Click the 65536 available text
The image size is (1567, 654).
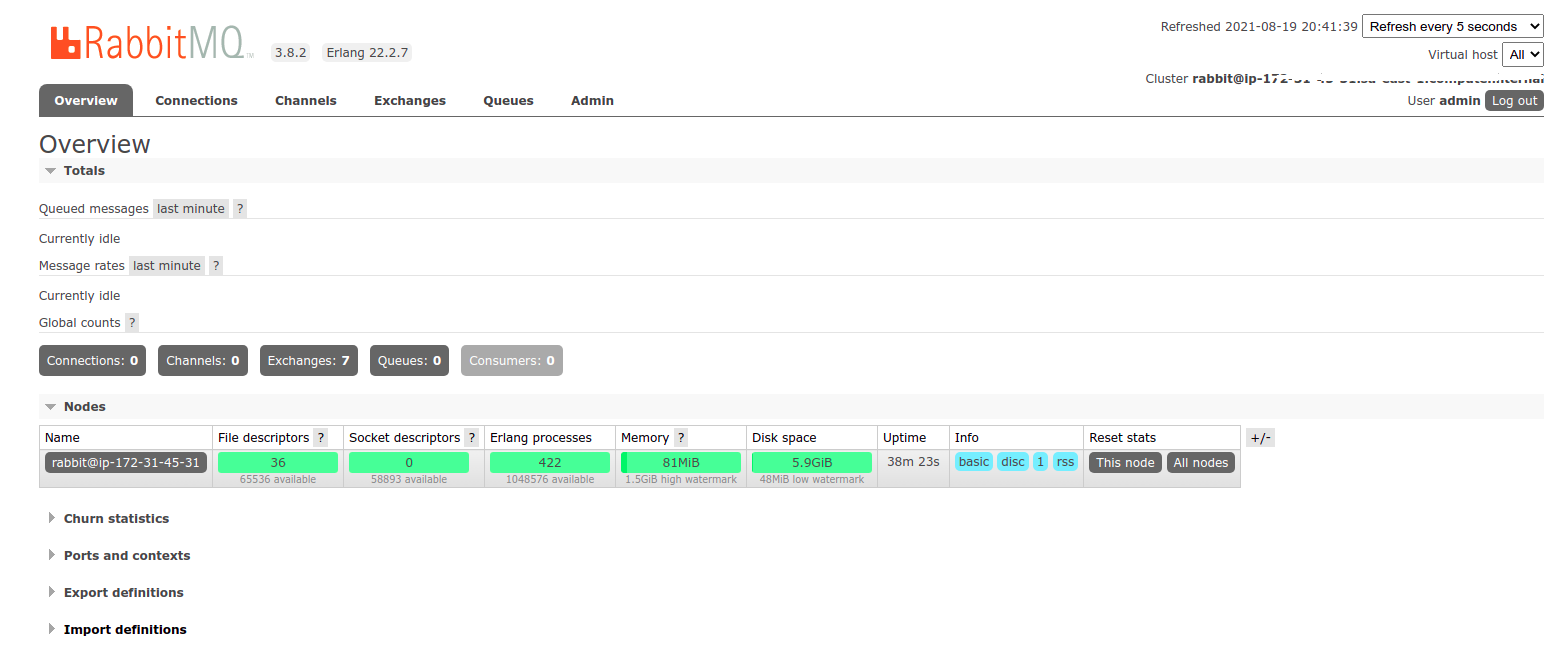[278, 480]
